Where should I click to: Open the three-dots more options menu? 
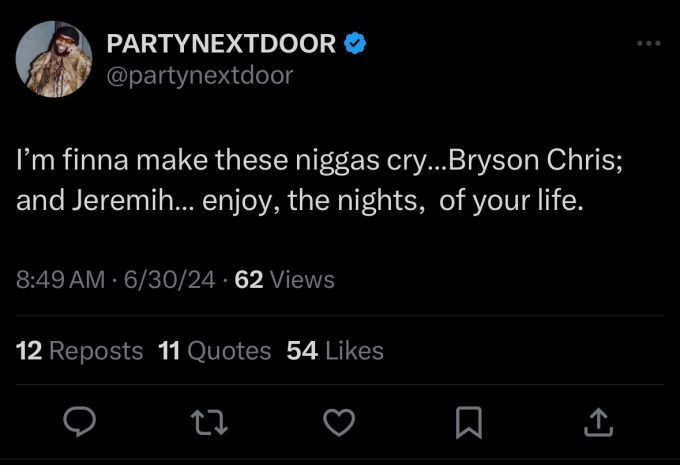pos(649,43)
